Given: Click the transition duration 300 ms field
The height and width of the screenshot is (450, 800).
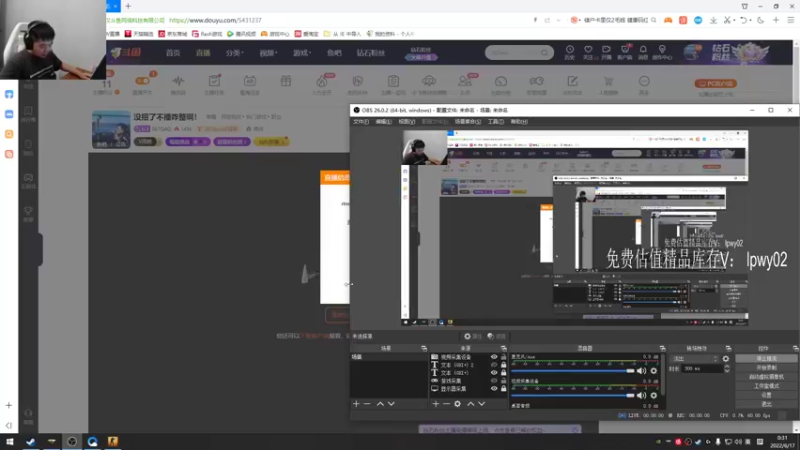Looking at the screenshot, I should (x=702, y=368).
